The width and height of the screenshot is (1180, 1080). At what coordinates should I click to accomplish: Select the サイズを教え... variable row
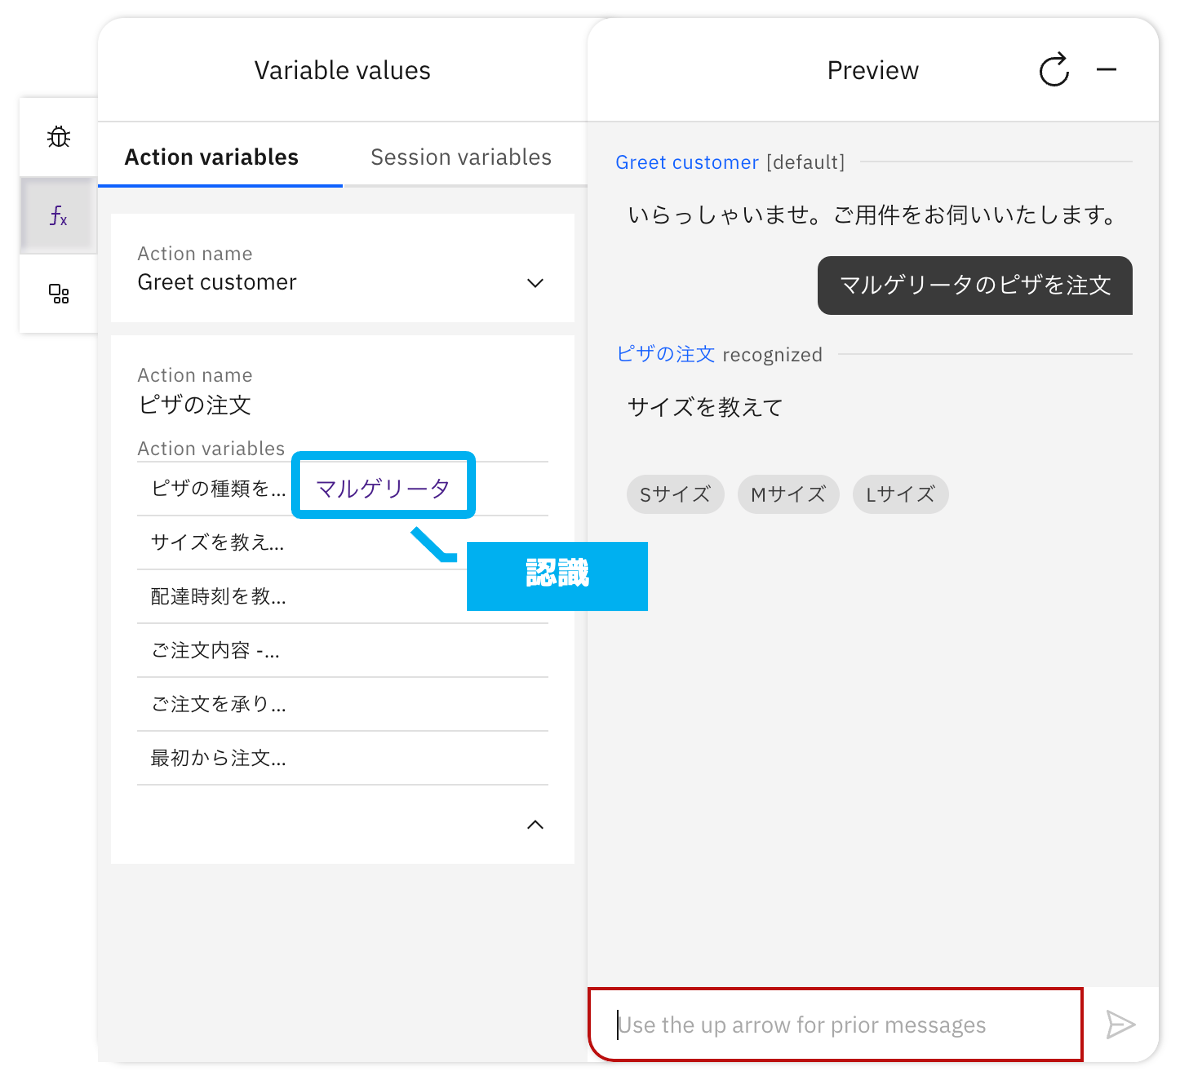pos(342,543)
